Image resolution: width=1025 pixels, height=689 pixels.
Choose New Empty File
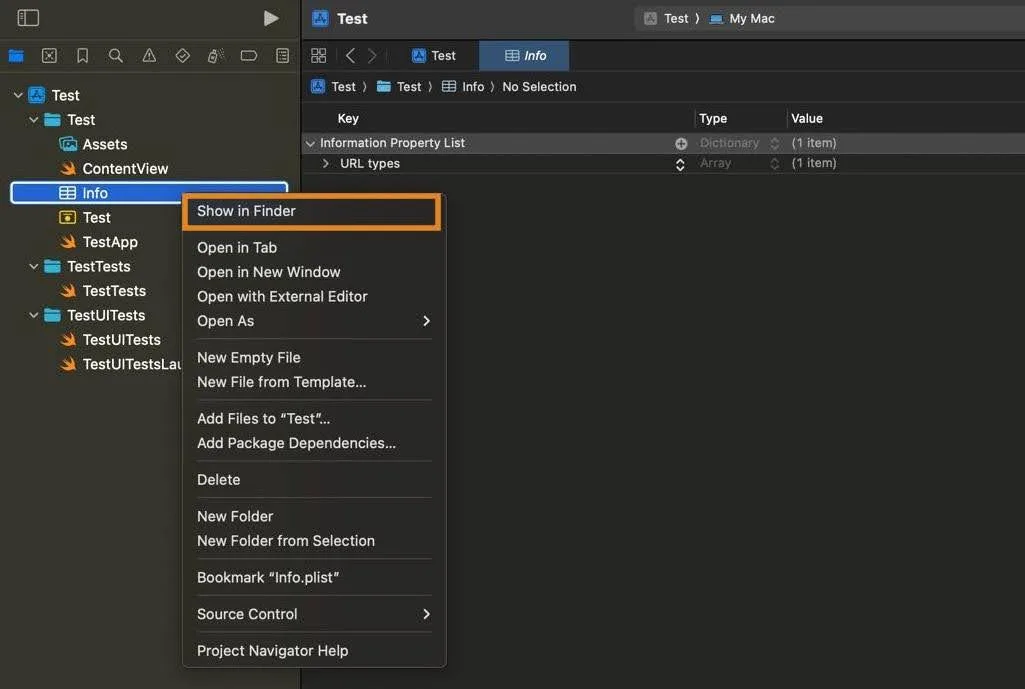(314, 358)
